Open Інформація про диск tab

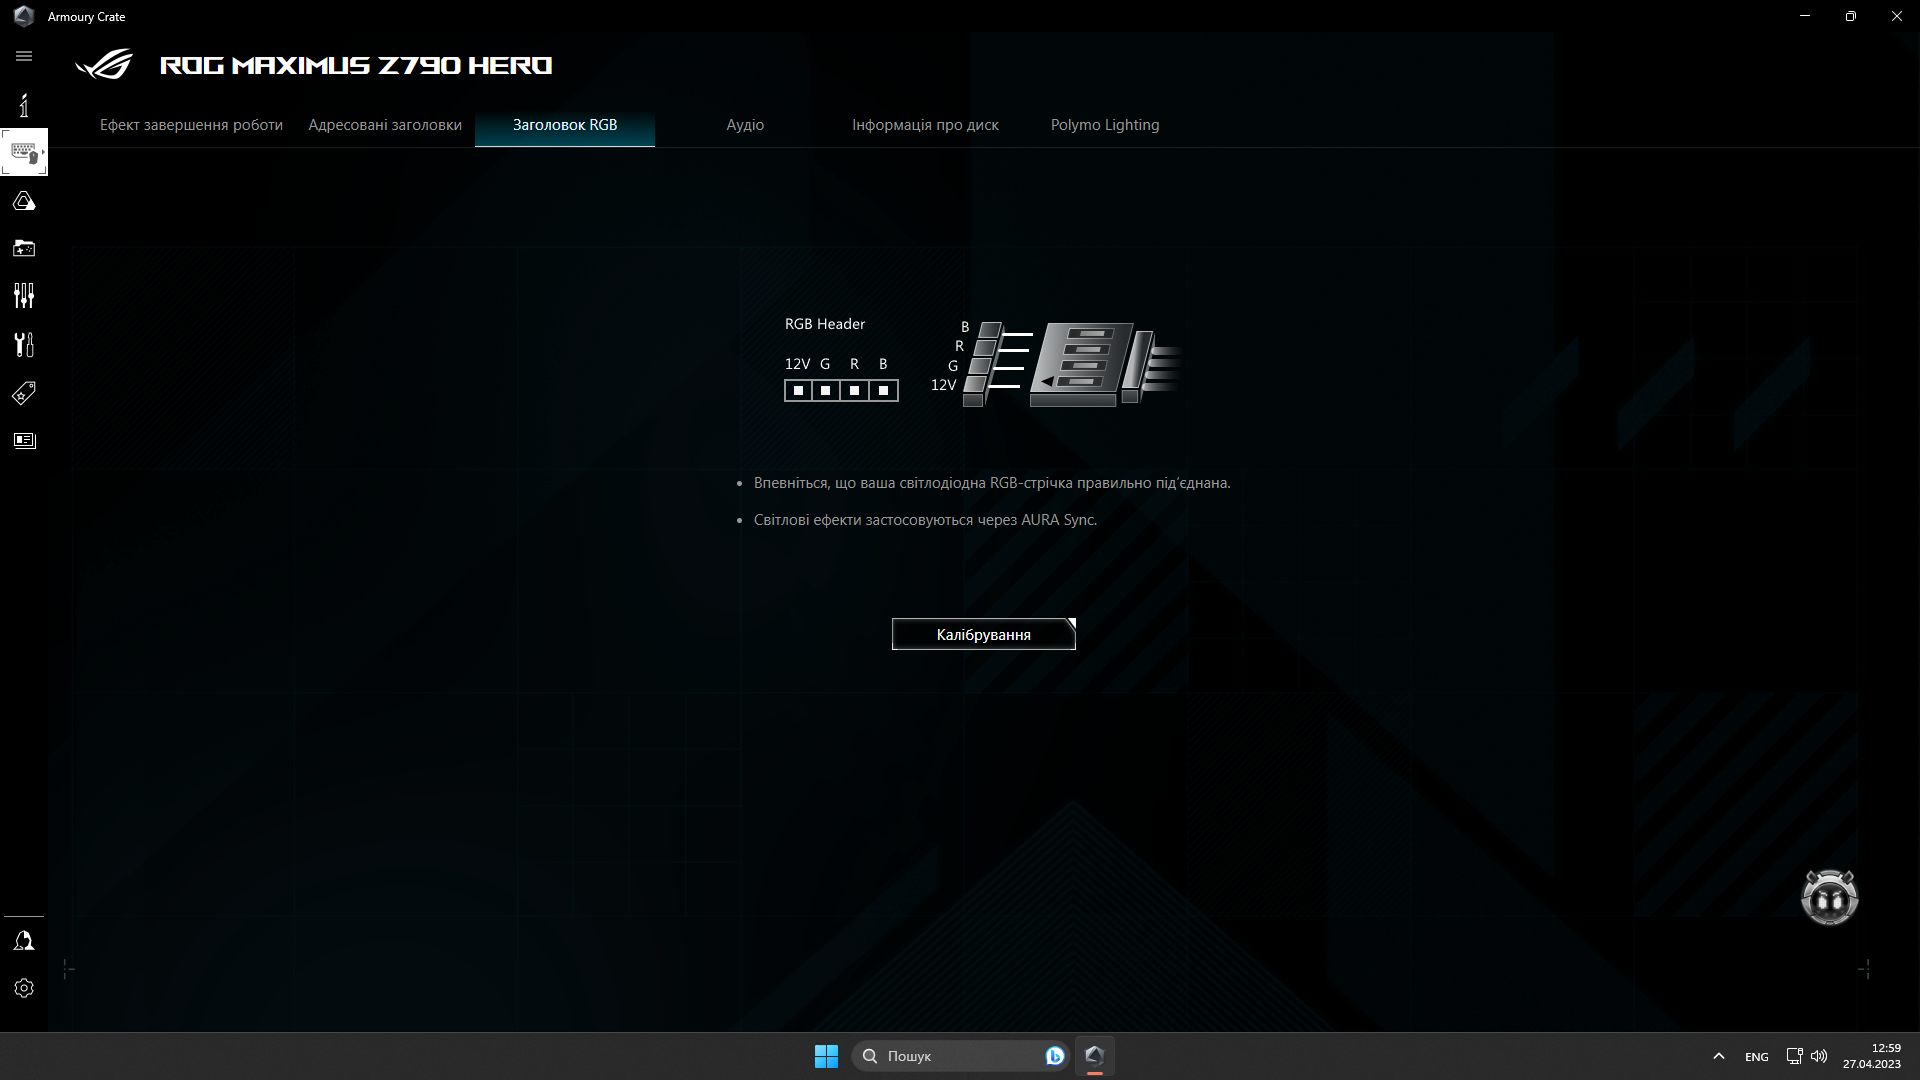[925, 125]
